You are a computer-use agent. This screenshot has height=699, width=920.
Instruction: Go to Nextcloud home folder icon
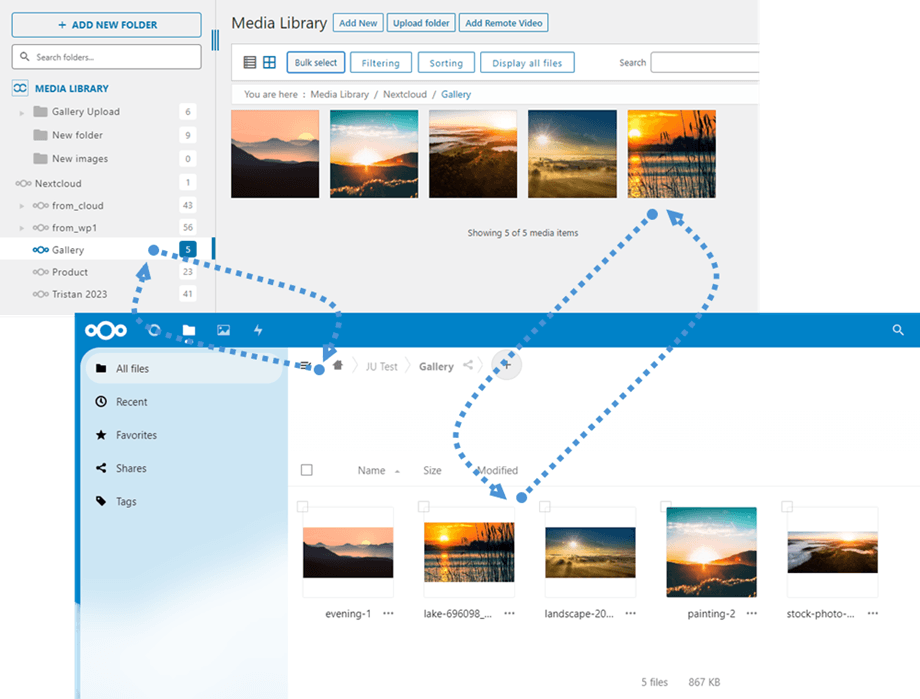point(338,366)
